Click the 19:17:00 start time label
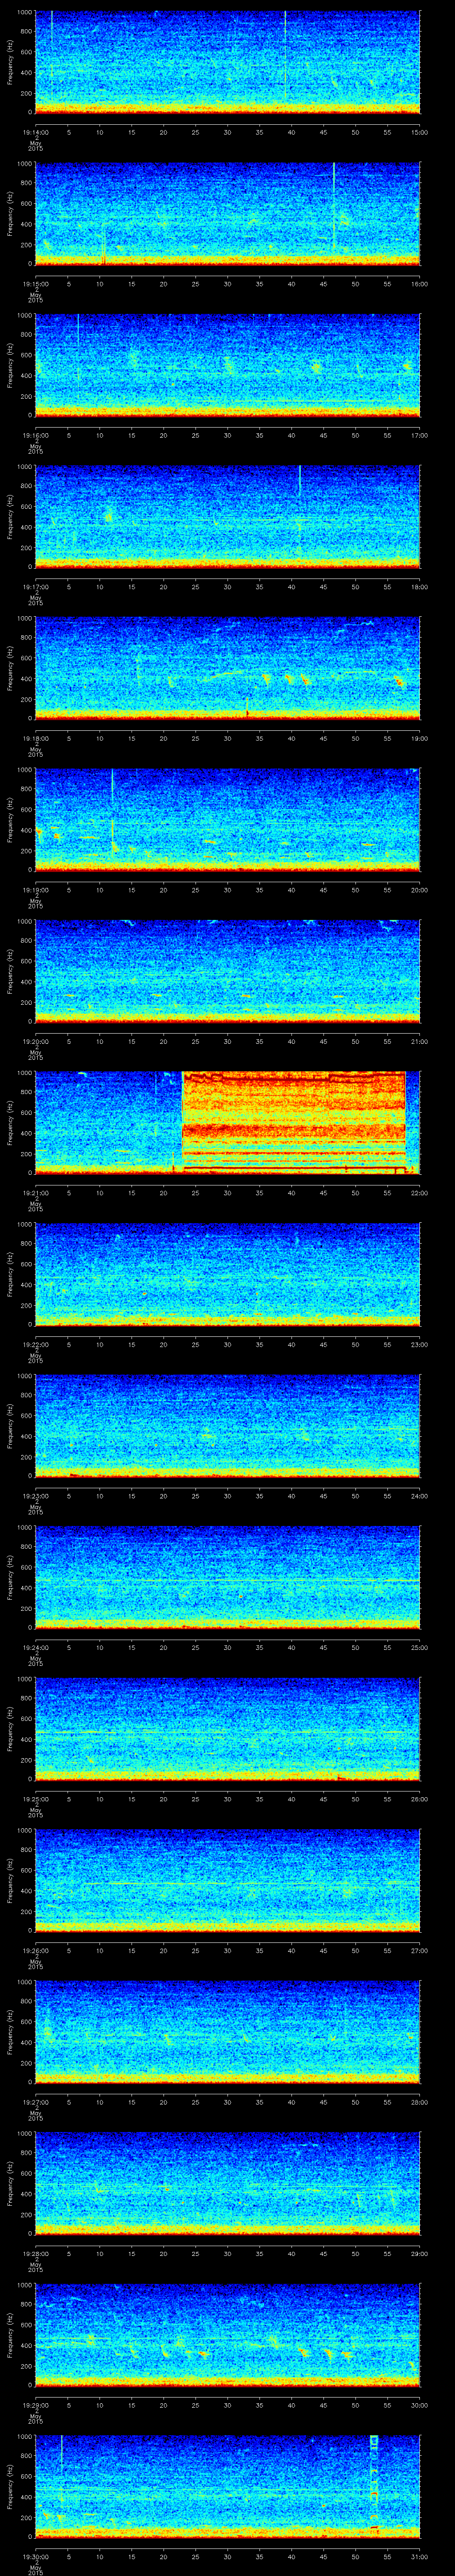Screen dimensions: 455x2576 [35, 587]
